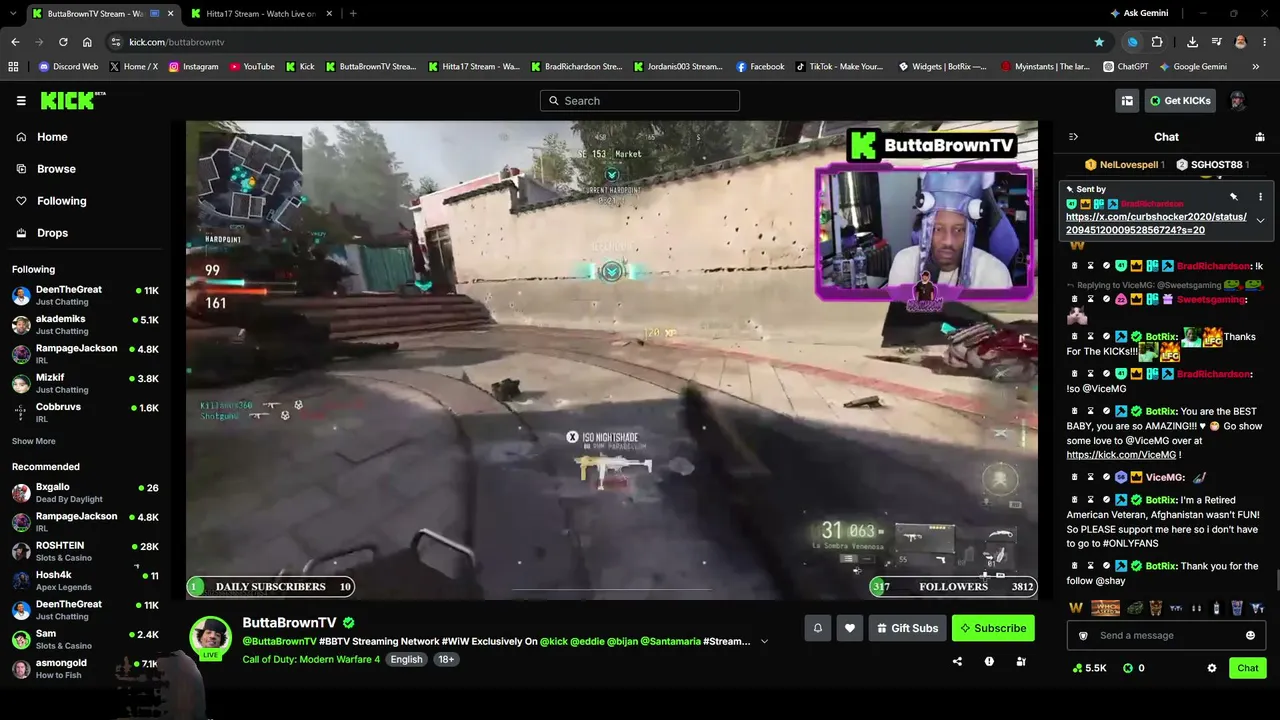Toggle the follow heart button
The height and width of the screenshot is (720, 1280).
[x=850, y=628]
